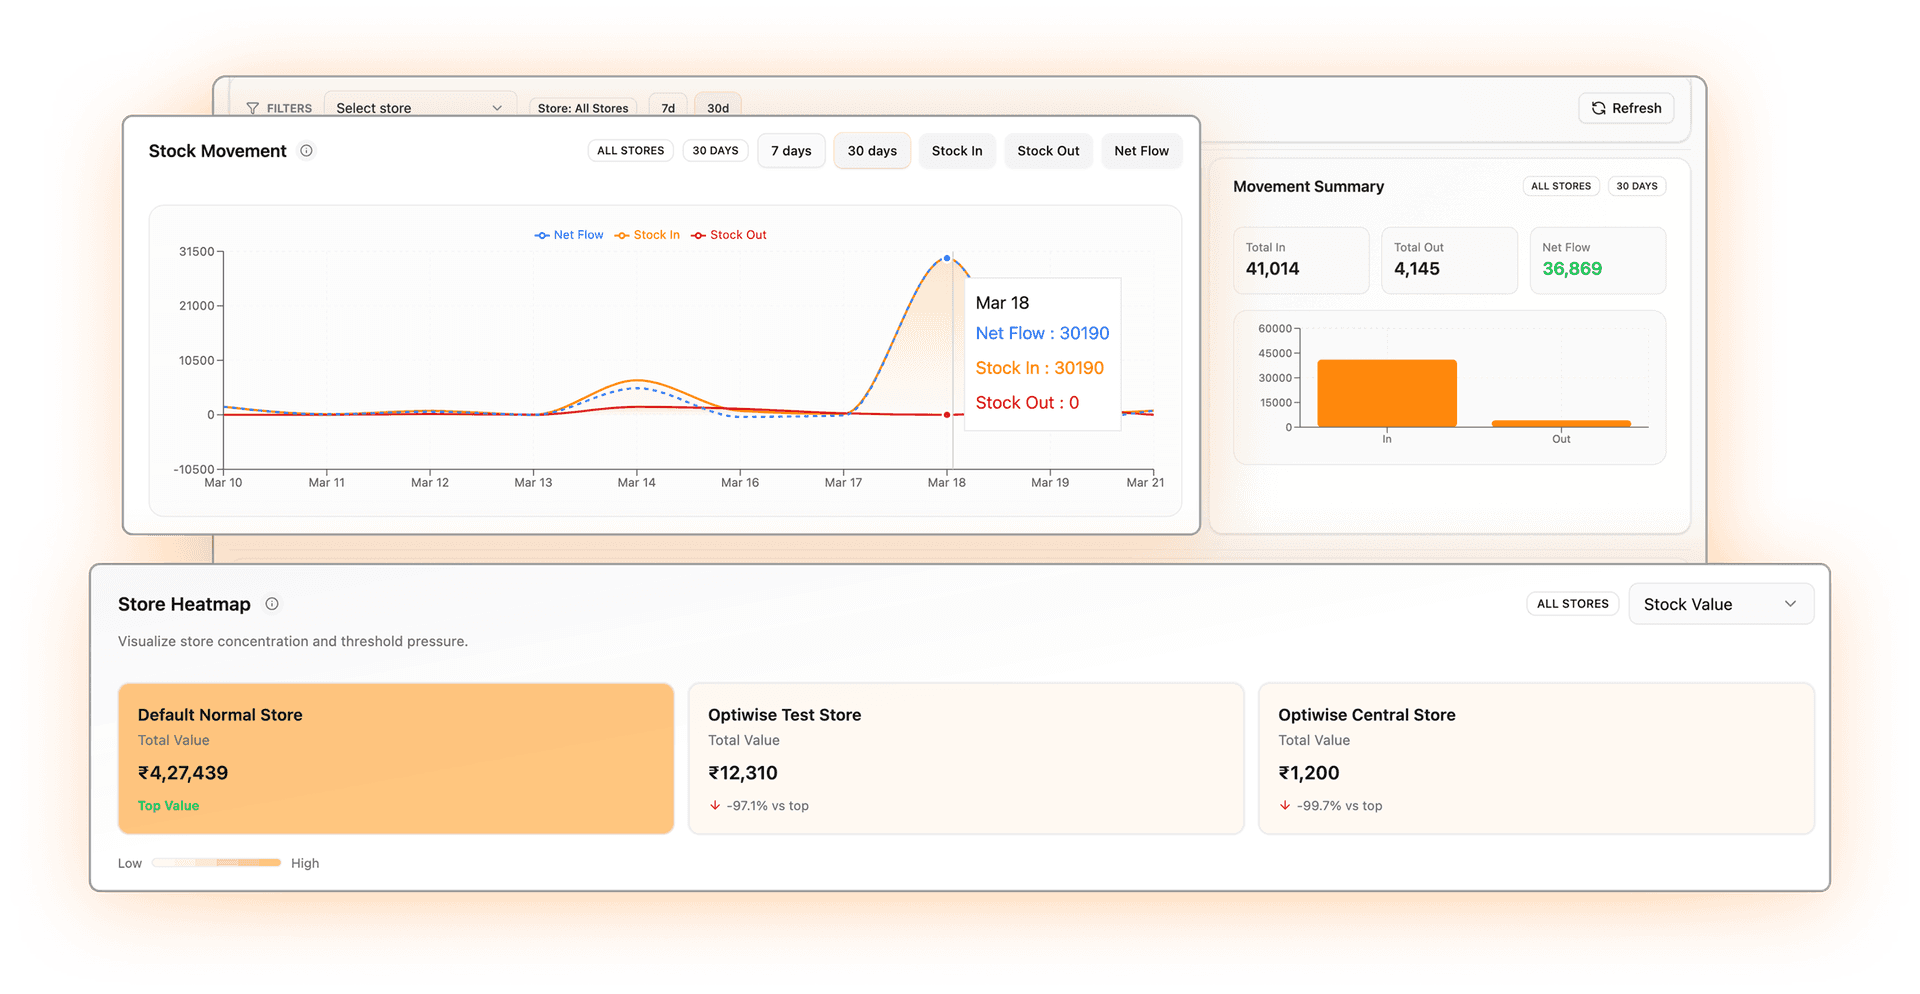Image resolution: width=1920 pixels, height=994 pixels.
Task: Click the red Stock Out point at Mar 18
Action: point(947,415)
